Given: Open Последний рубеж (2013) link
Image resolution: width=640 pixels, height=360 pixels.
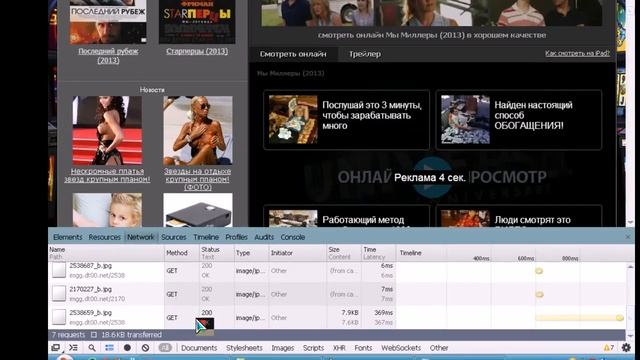Looking at the screenshot, I should coord(108,56).
